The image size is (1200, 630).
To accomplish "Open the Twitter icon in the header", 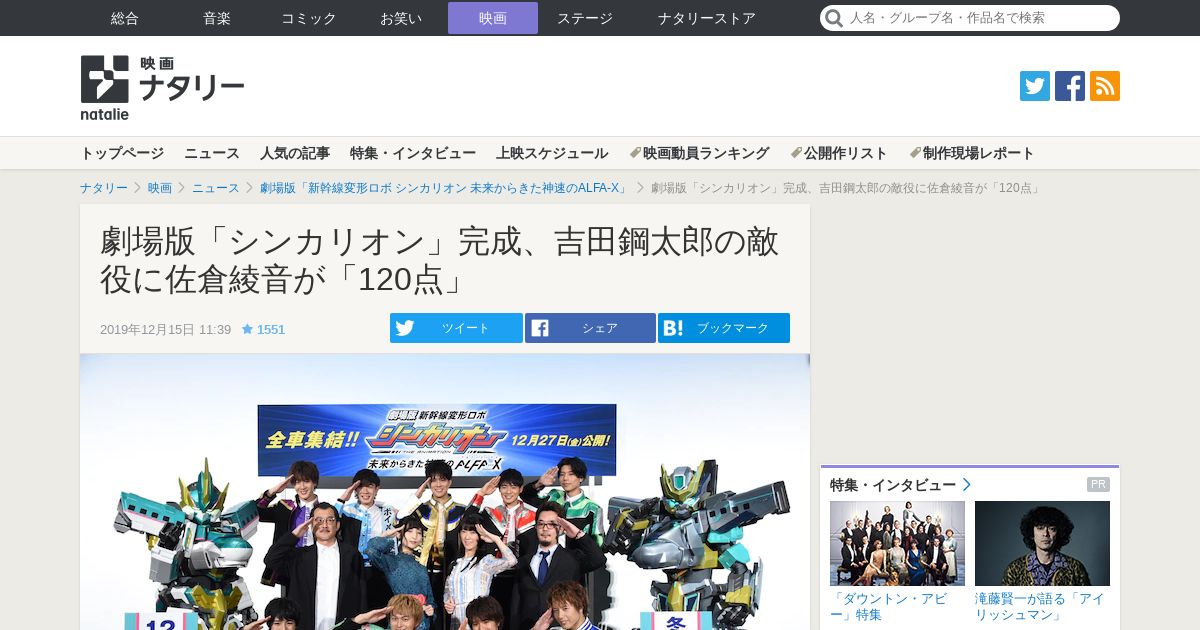I will [1035, 86].
